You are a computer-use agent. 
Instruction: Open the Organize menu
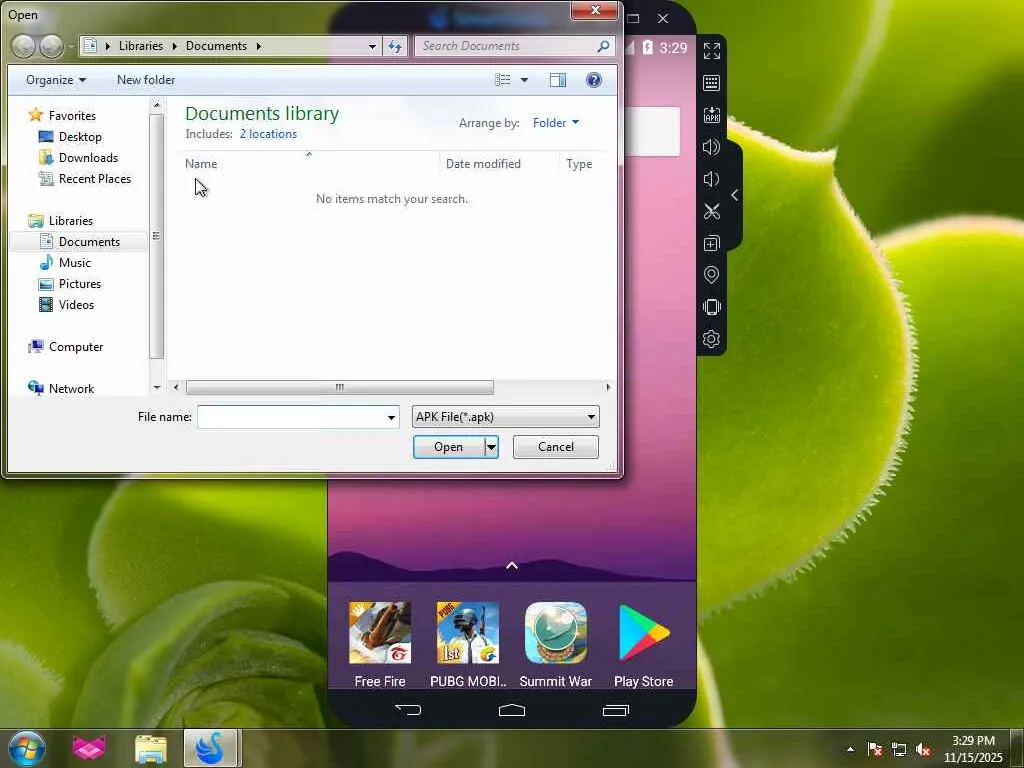click(56, 80)
